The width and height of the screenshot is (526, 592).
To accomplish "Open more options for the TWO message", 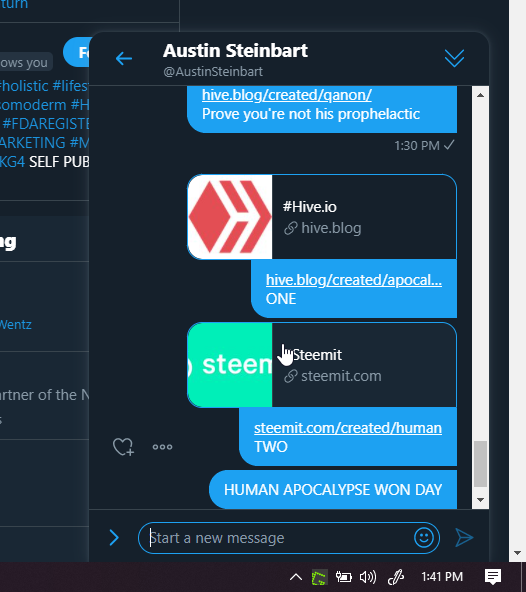I will point(162,447).
